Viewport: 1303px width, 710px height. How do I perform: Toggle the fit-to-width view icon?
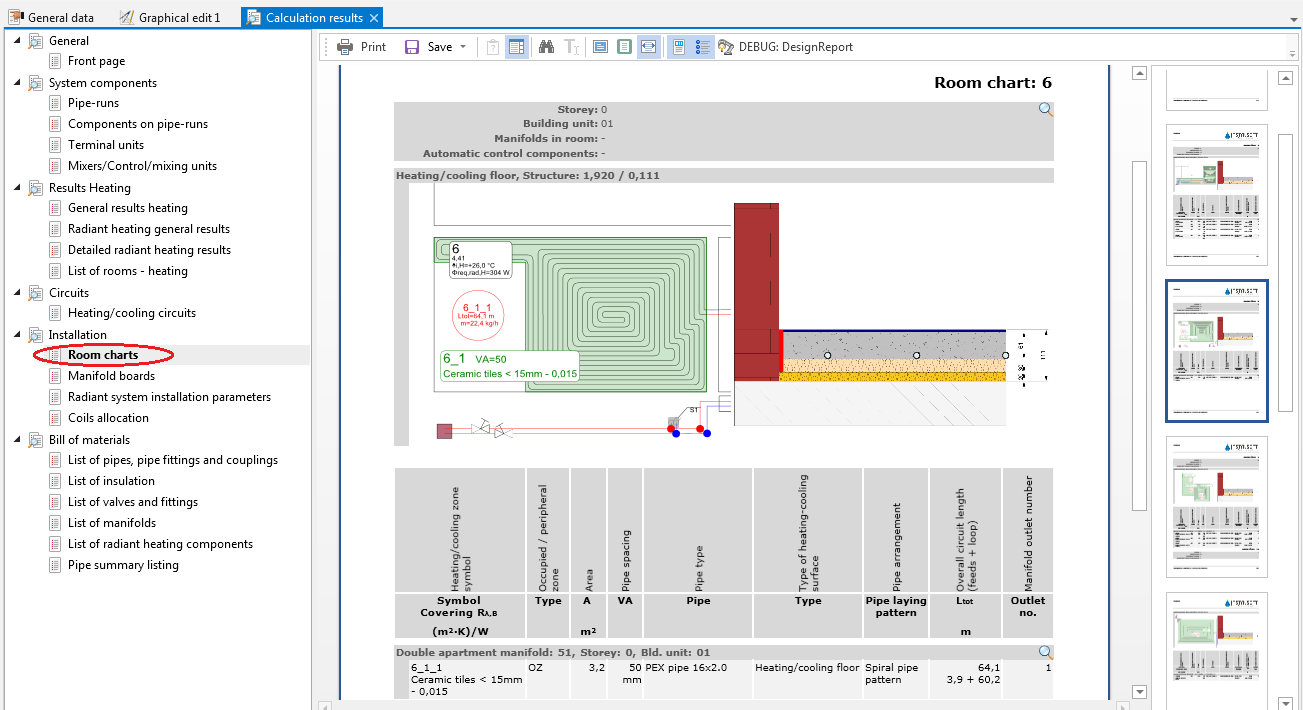(x=648, y=47)
